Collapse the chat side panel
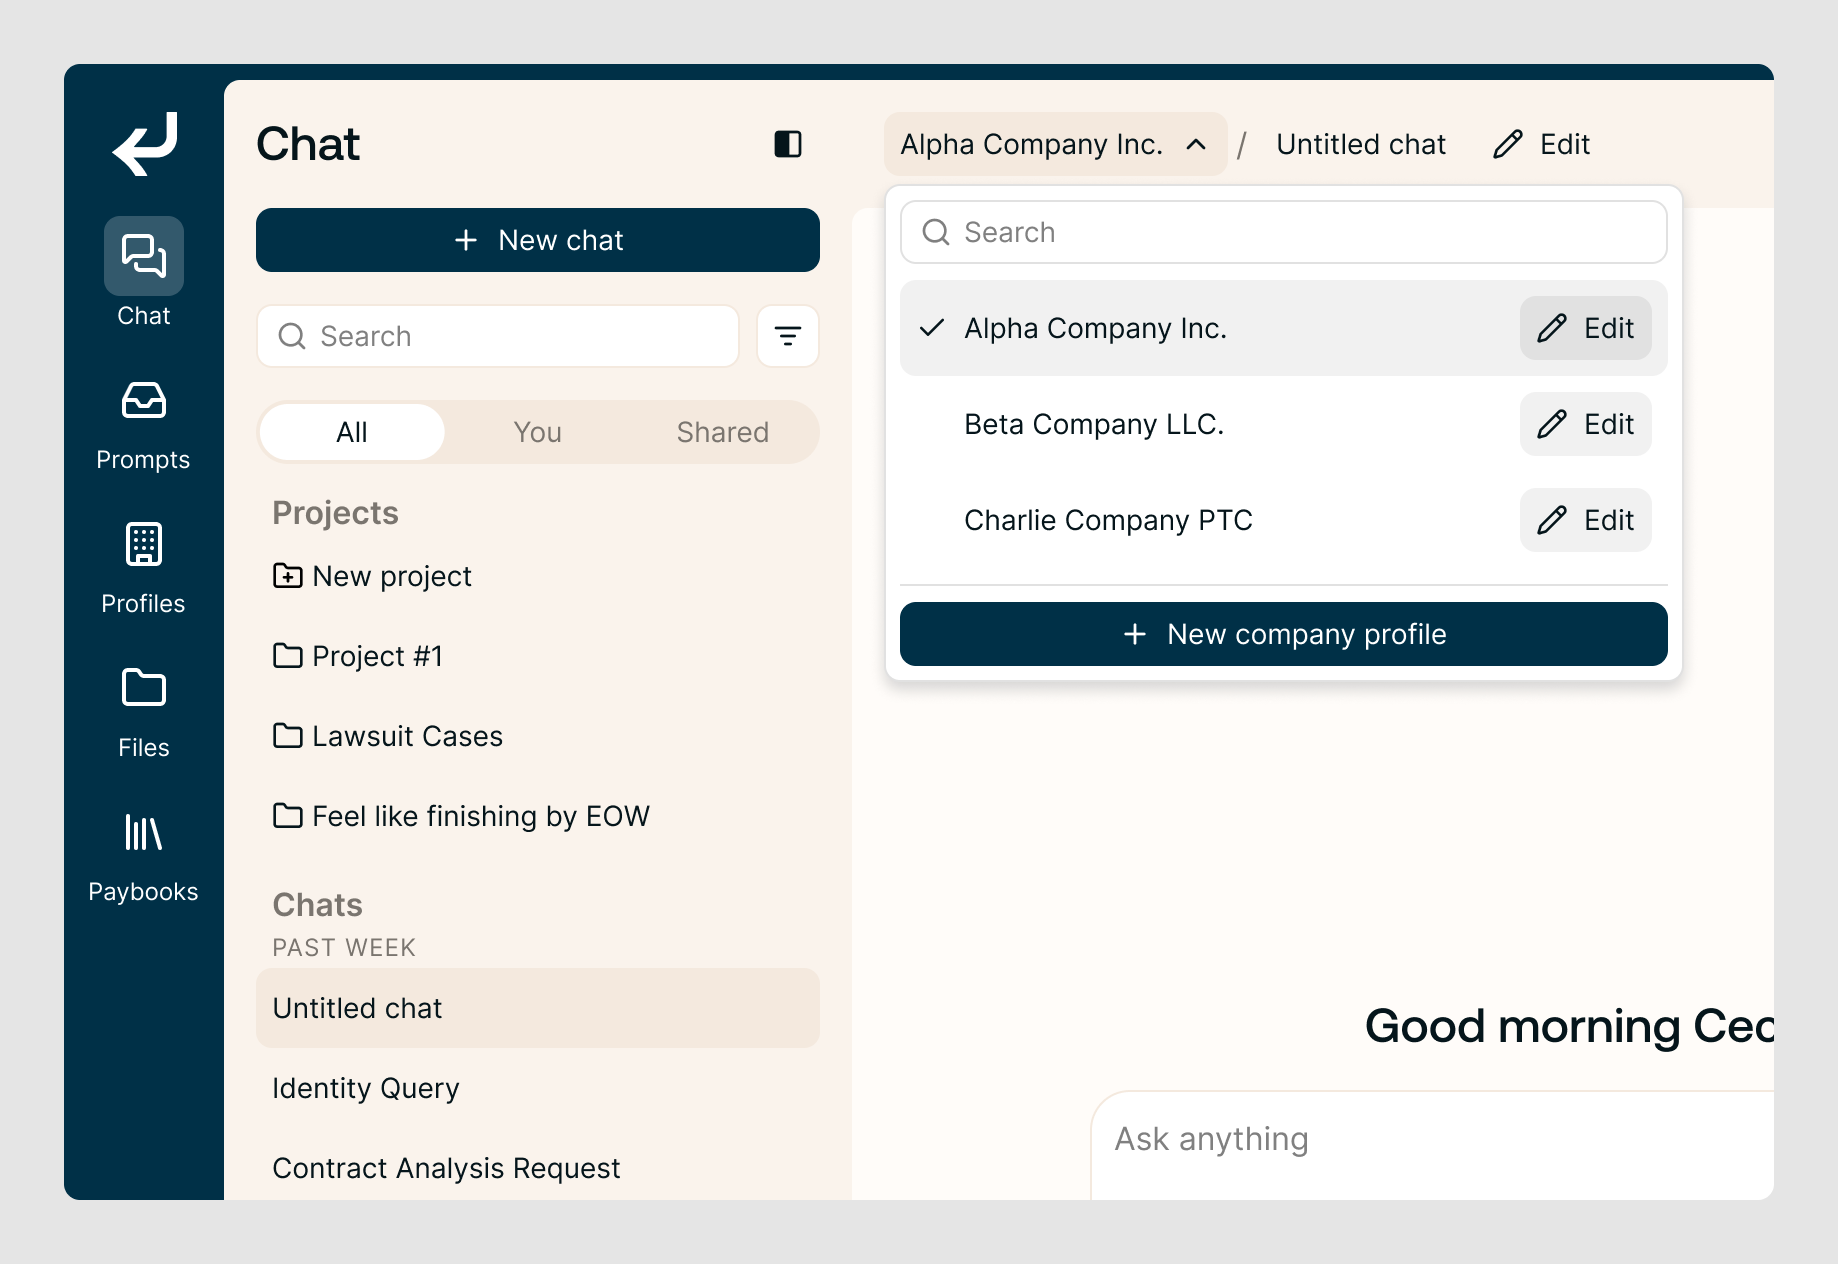Screen dimensions: 1838x1264 tap(788, 144)
